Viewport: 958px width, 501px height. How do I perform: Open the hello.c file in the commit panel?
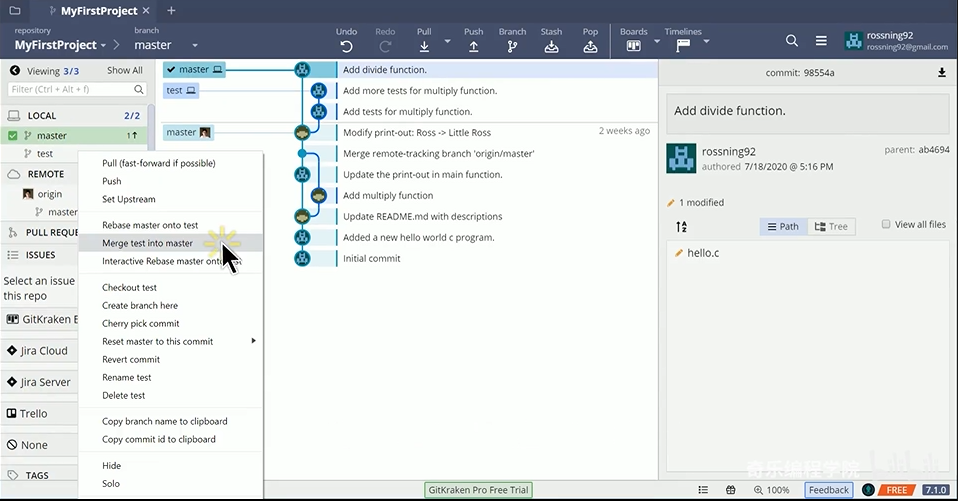pyautogui.click(x=703, y=253)
